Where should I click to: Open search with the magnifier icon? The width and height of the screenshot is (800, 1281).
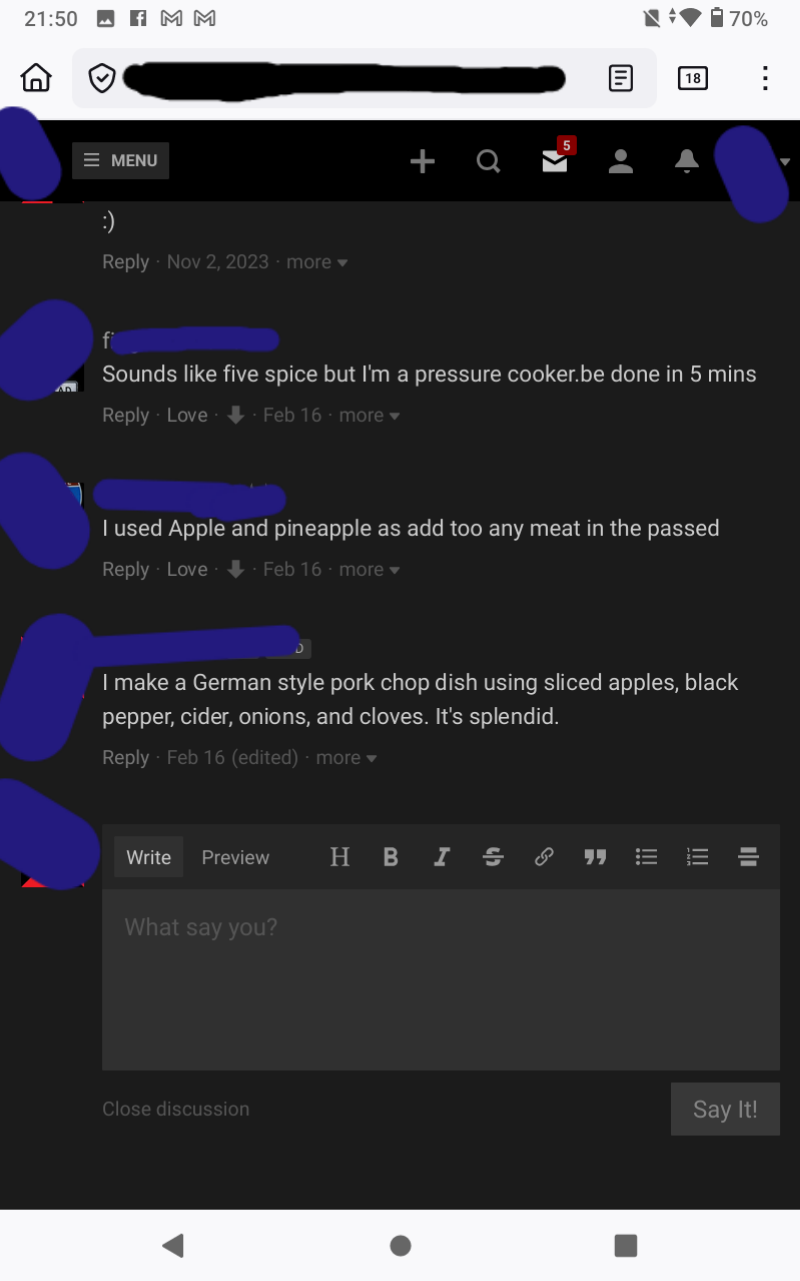(x=488, y=161)
